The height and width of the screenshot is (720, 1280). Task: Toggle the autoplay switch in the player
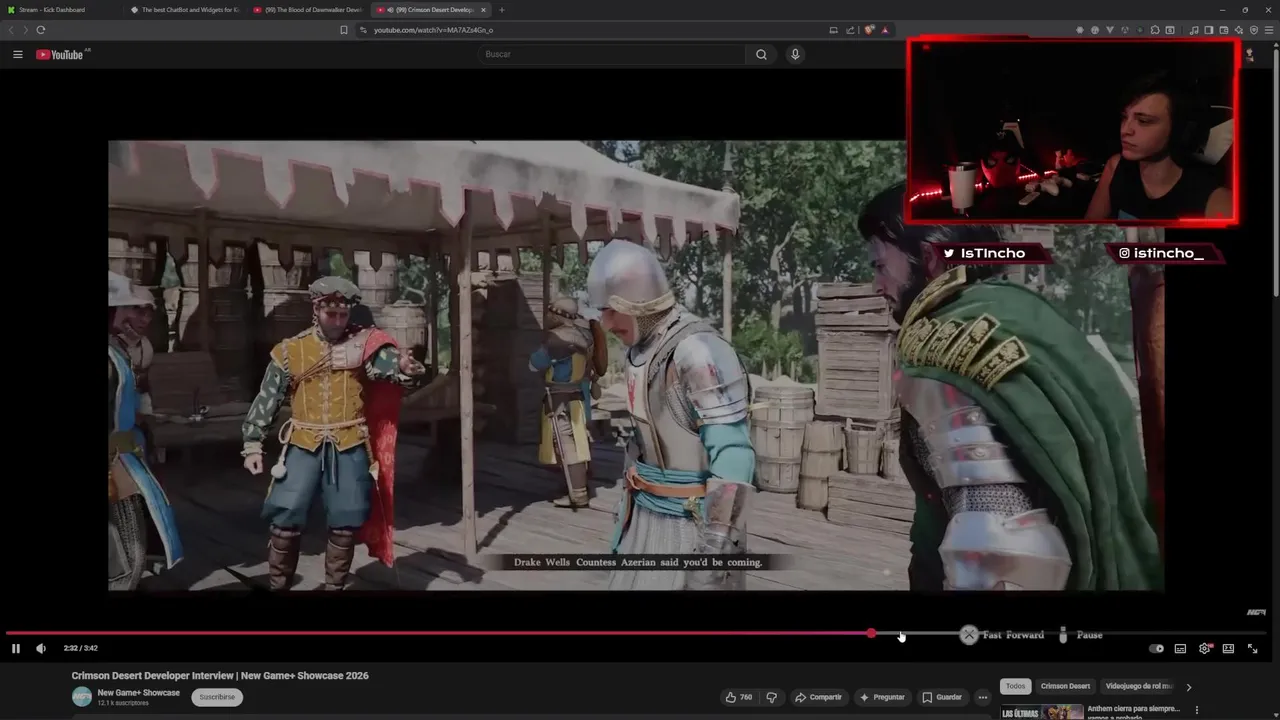point(1156,648)
